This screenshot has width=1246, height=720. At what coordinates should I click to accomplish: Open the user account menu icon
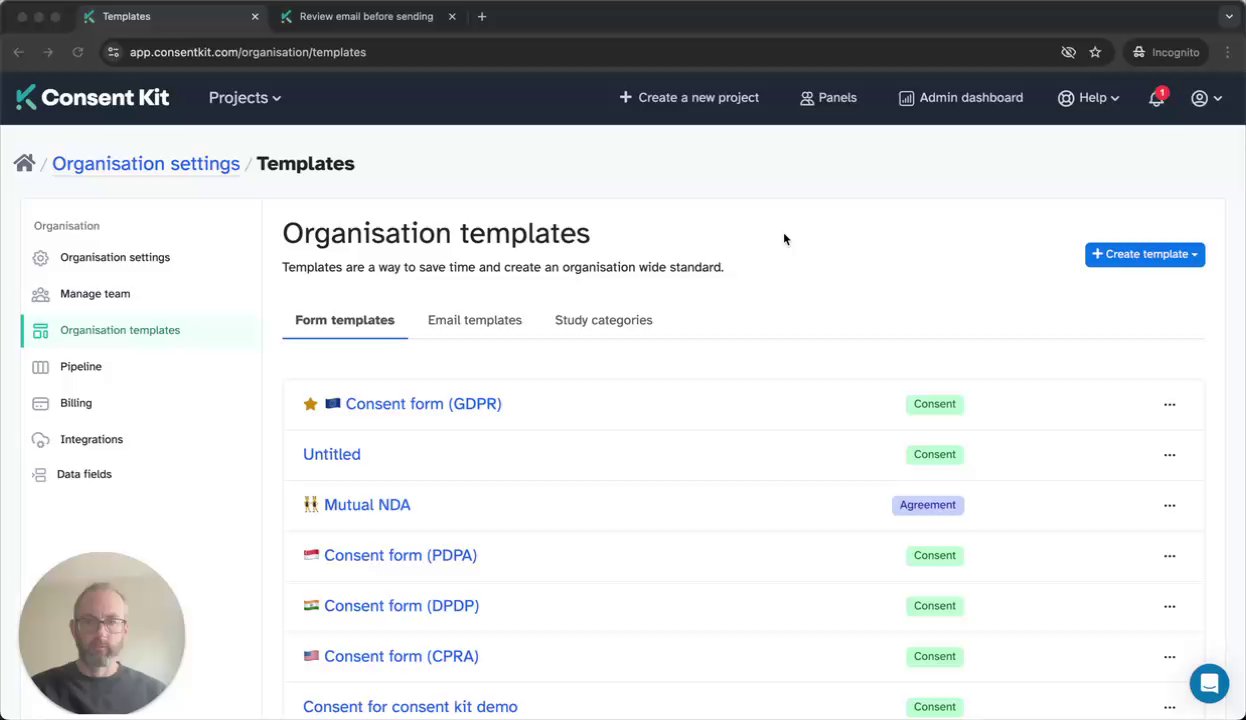1206,98
